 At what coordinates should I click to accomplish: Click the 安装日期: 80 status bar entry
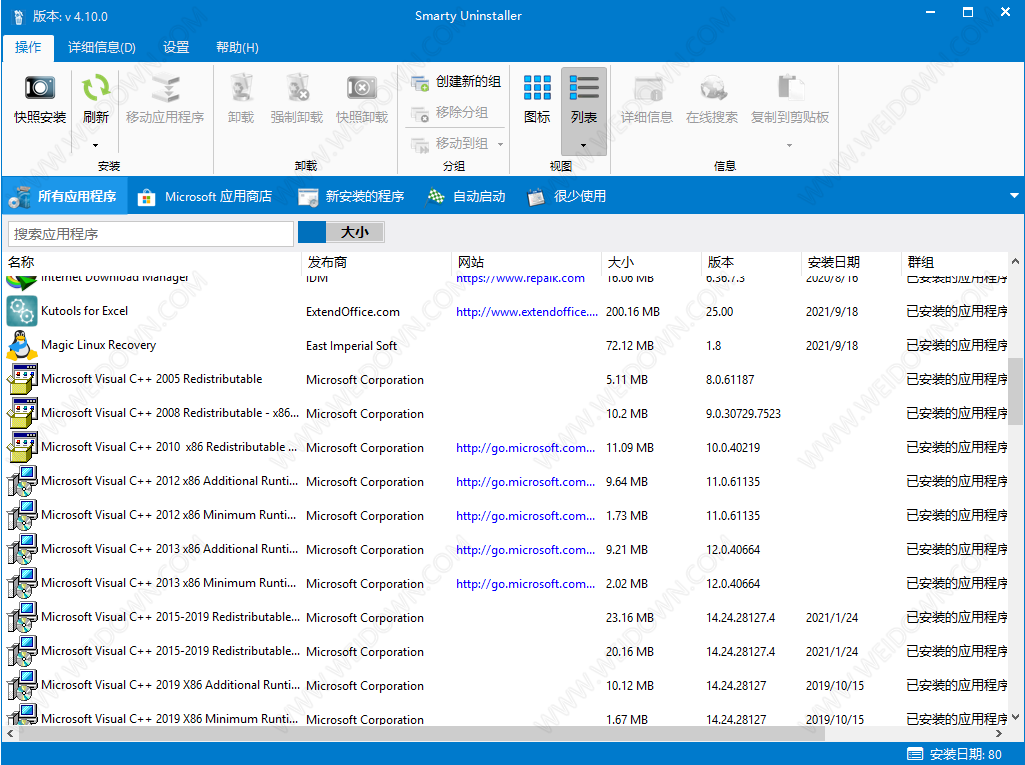[x=966, y=755]
